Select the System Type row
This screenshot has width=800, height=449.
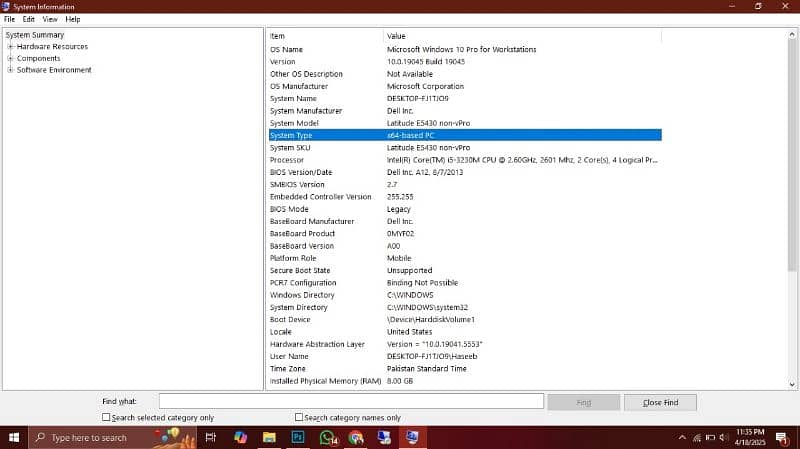tap(465, 135)
